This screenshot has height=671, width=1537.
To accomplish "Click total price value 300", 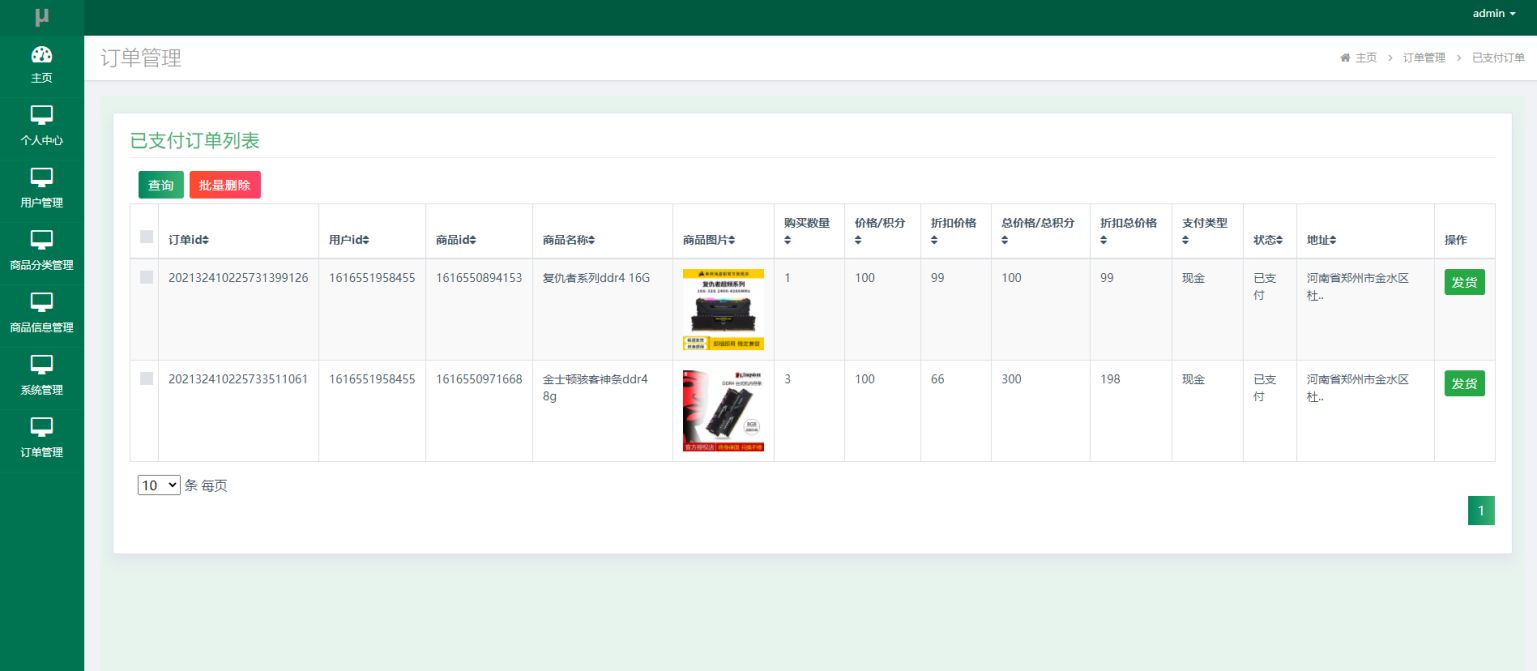I will [x=1012, y=379].
